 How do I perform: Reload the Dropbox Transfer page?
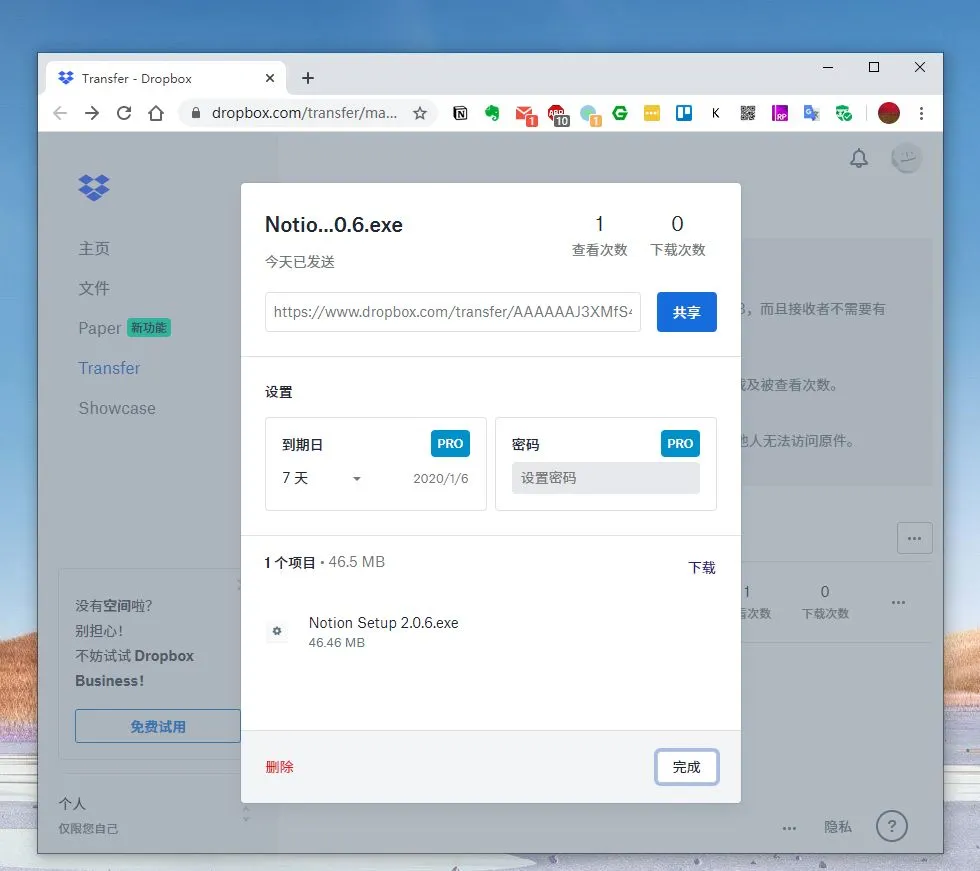(x=124, y=113)
